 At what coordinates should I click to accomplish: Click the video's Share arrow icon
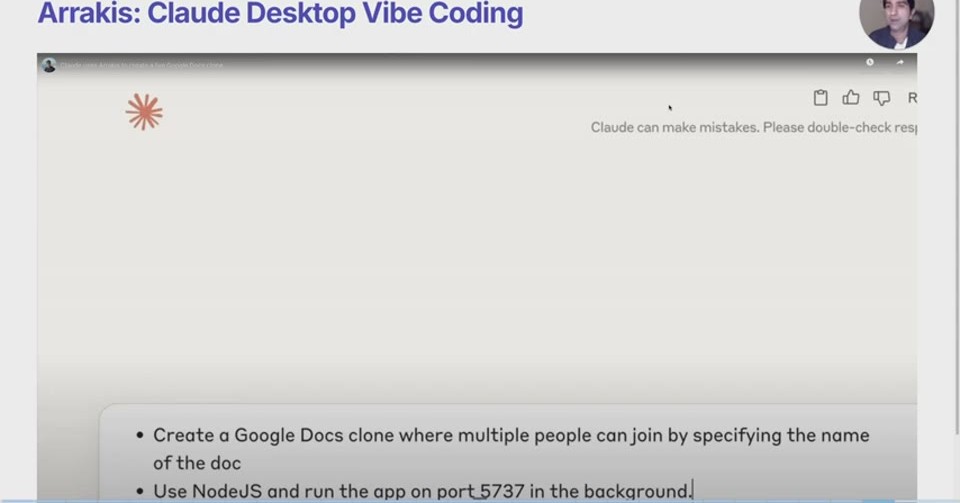(900, 62)
